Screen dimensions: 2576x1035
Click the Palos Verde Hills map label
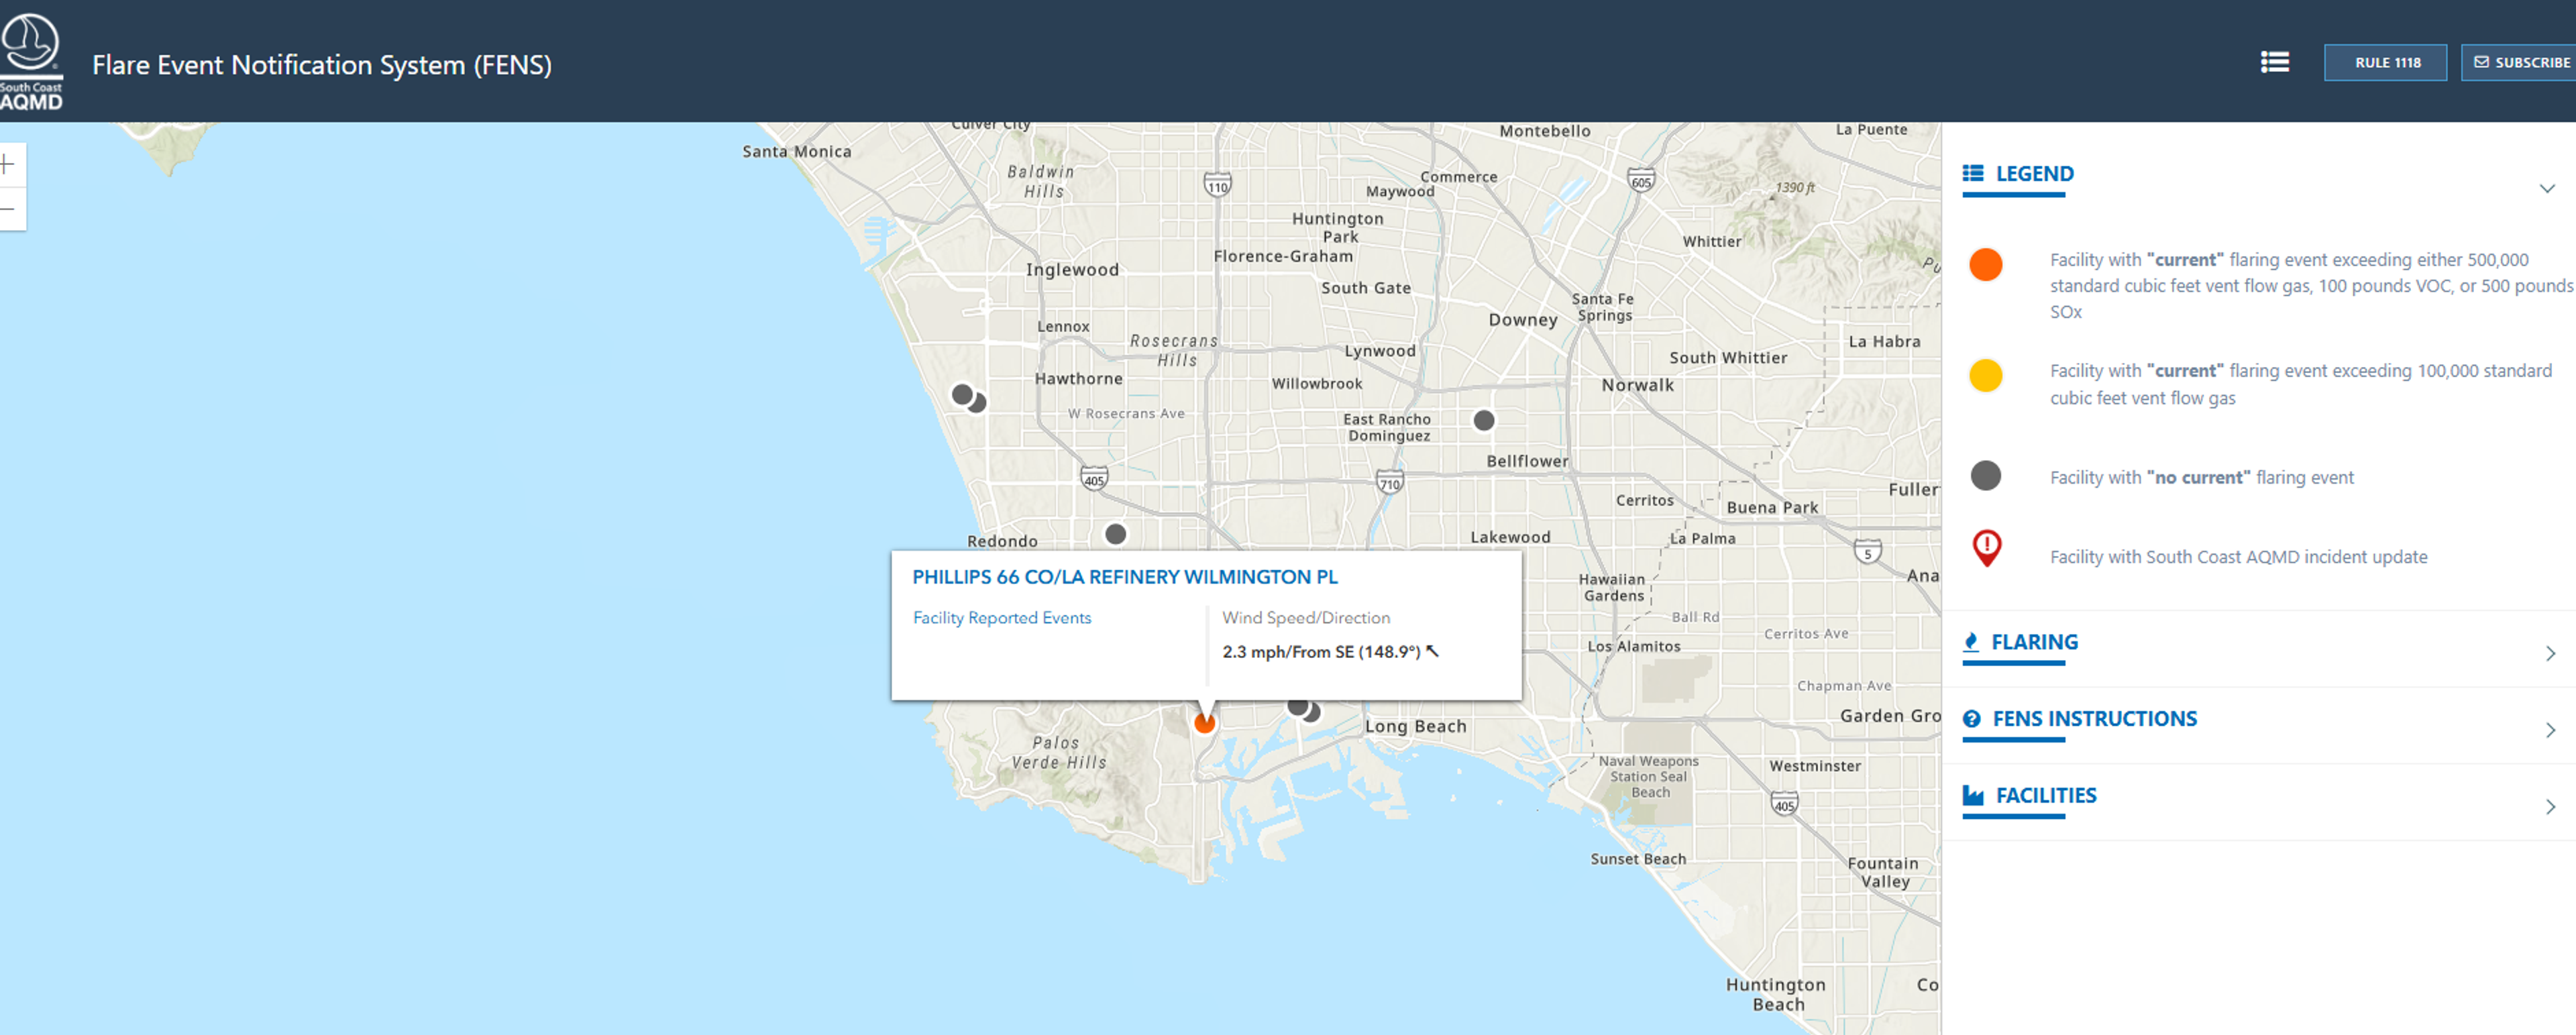tap(1059, 752)
